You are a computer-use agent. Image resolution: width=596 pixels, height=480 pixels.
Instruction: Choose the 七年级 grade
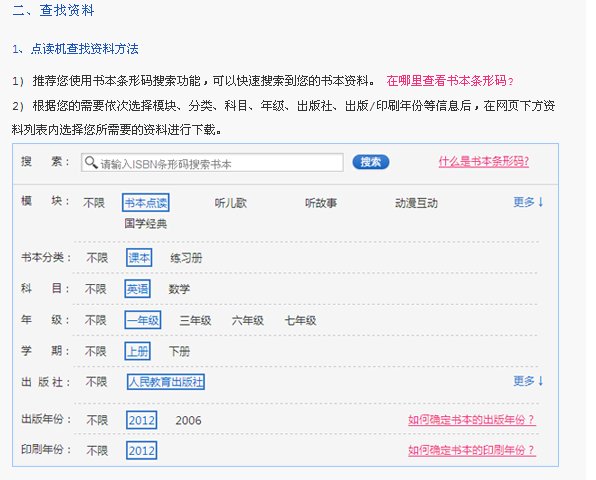coord(300,320)
